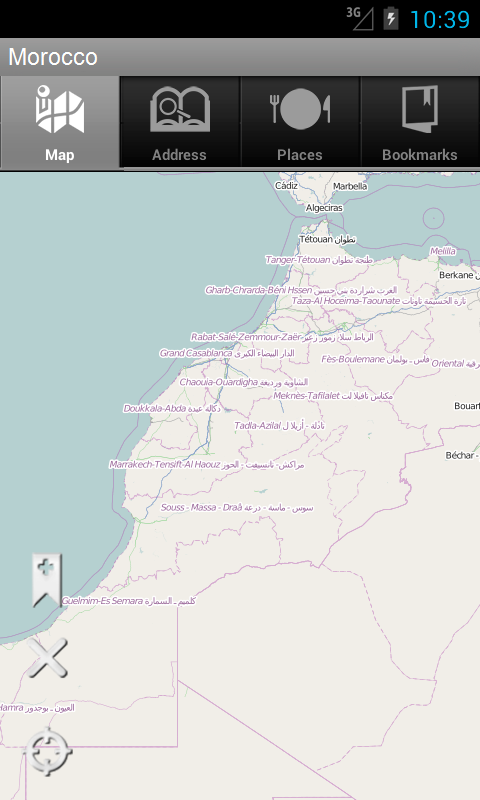This screenshot has width=480, height=800.
Task: Tap the 3G signal indicator
Action: [360, 18]
